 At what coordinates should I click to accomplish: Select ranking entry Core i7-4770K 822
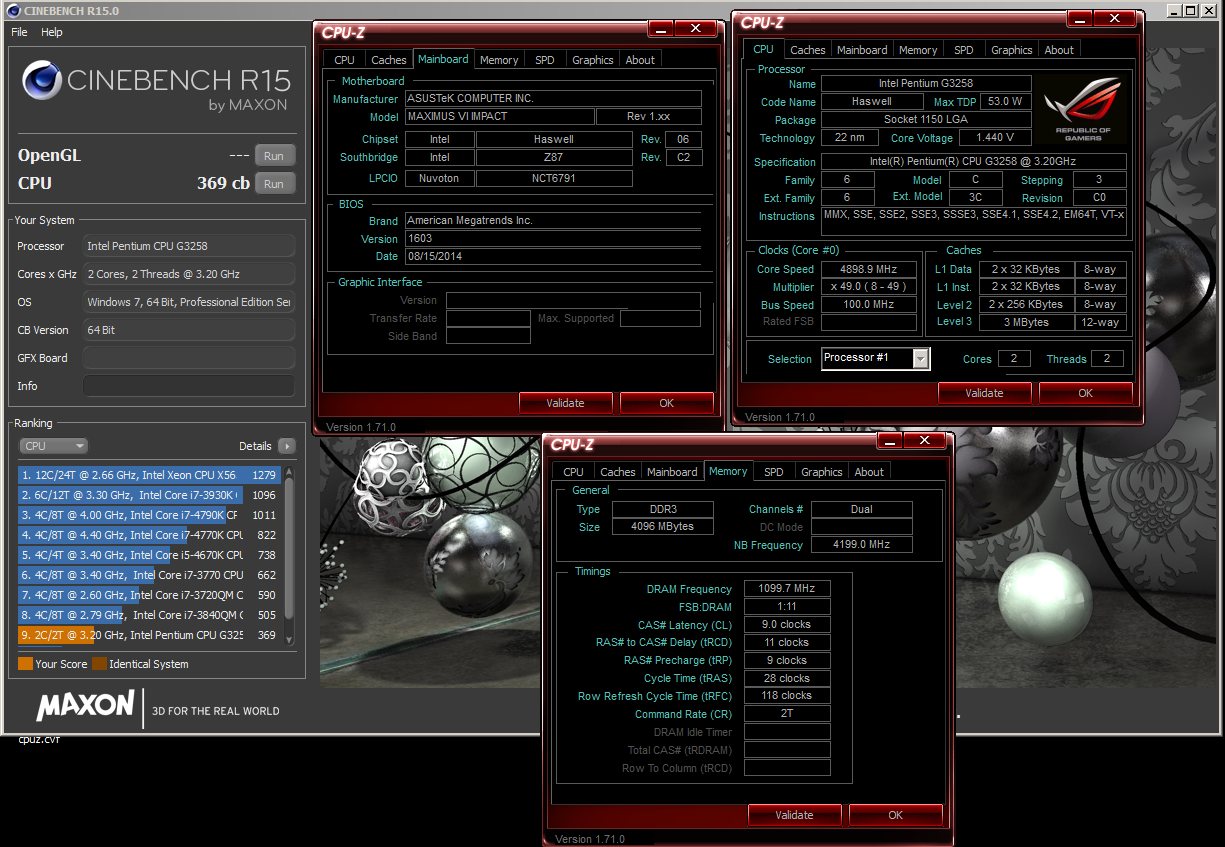click(x=150, y=535)
